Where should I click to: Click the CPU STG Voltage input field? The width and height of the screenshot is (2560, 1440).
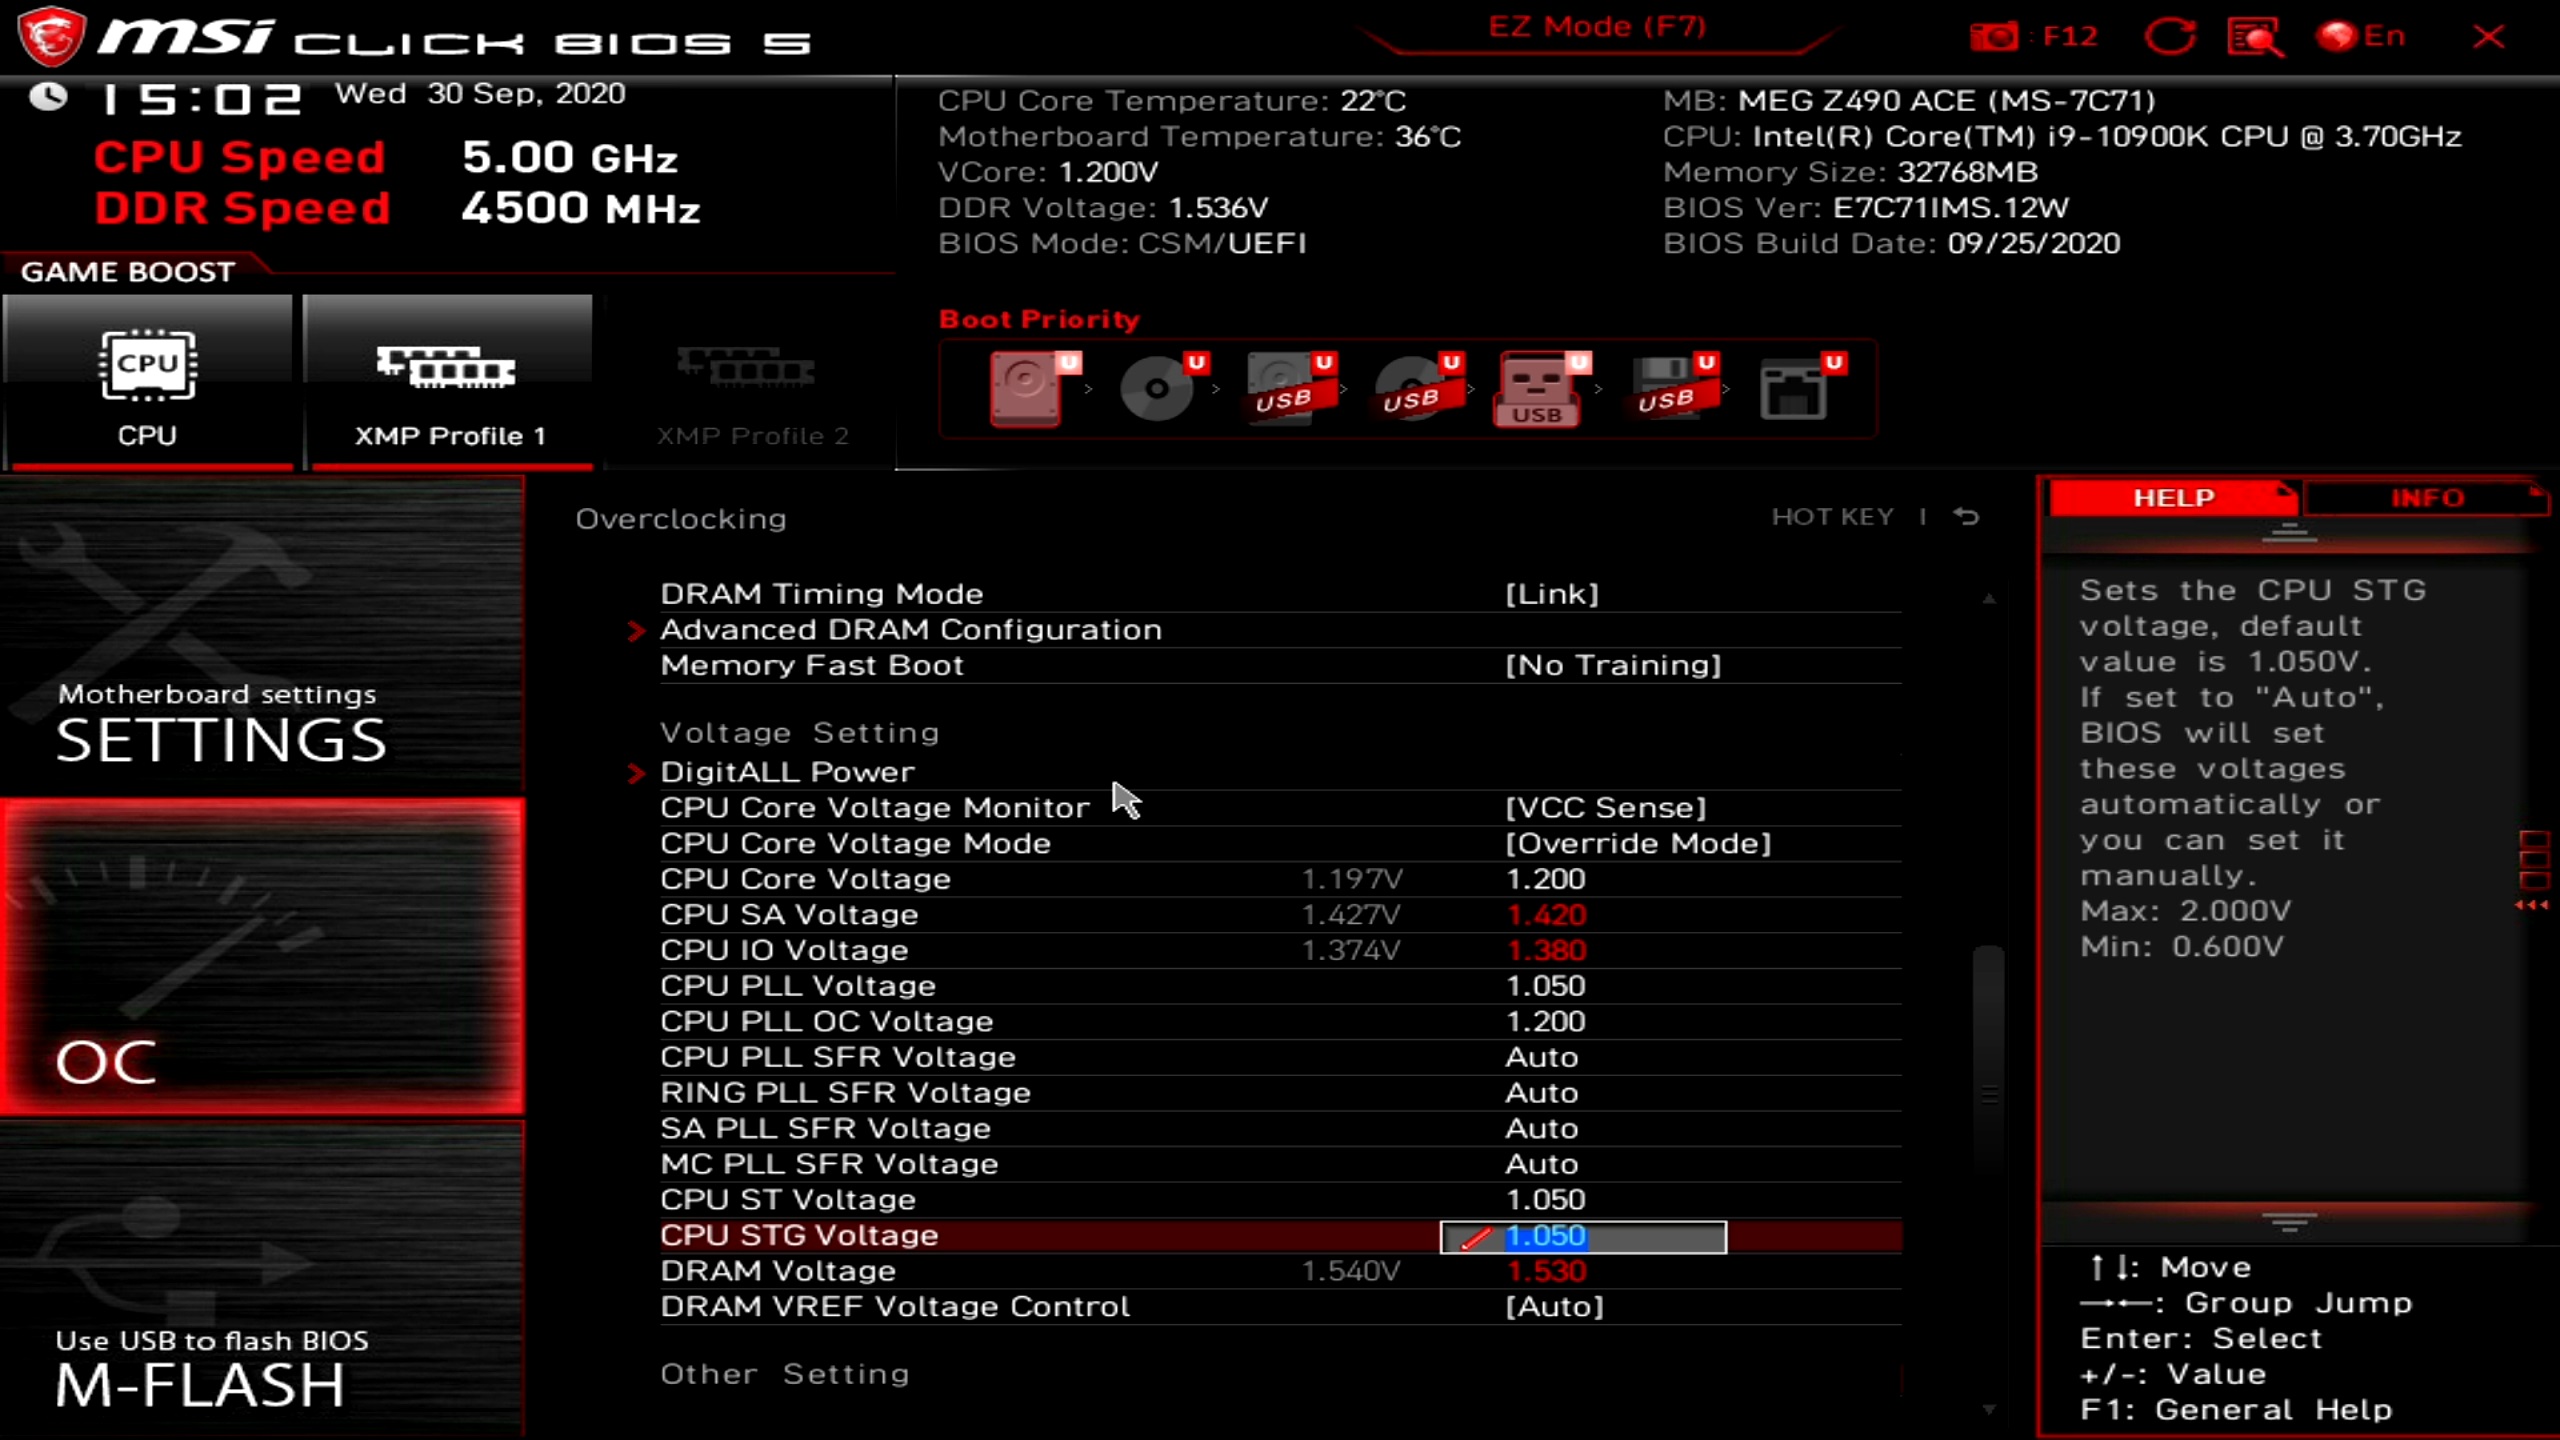(x=1583, y=1237)
